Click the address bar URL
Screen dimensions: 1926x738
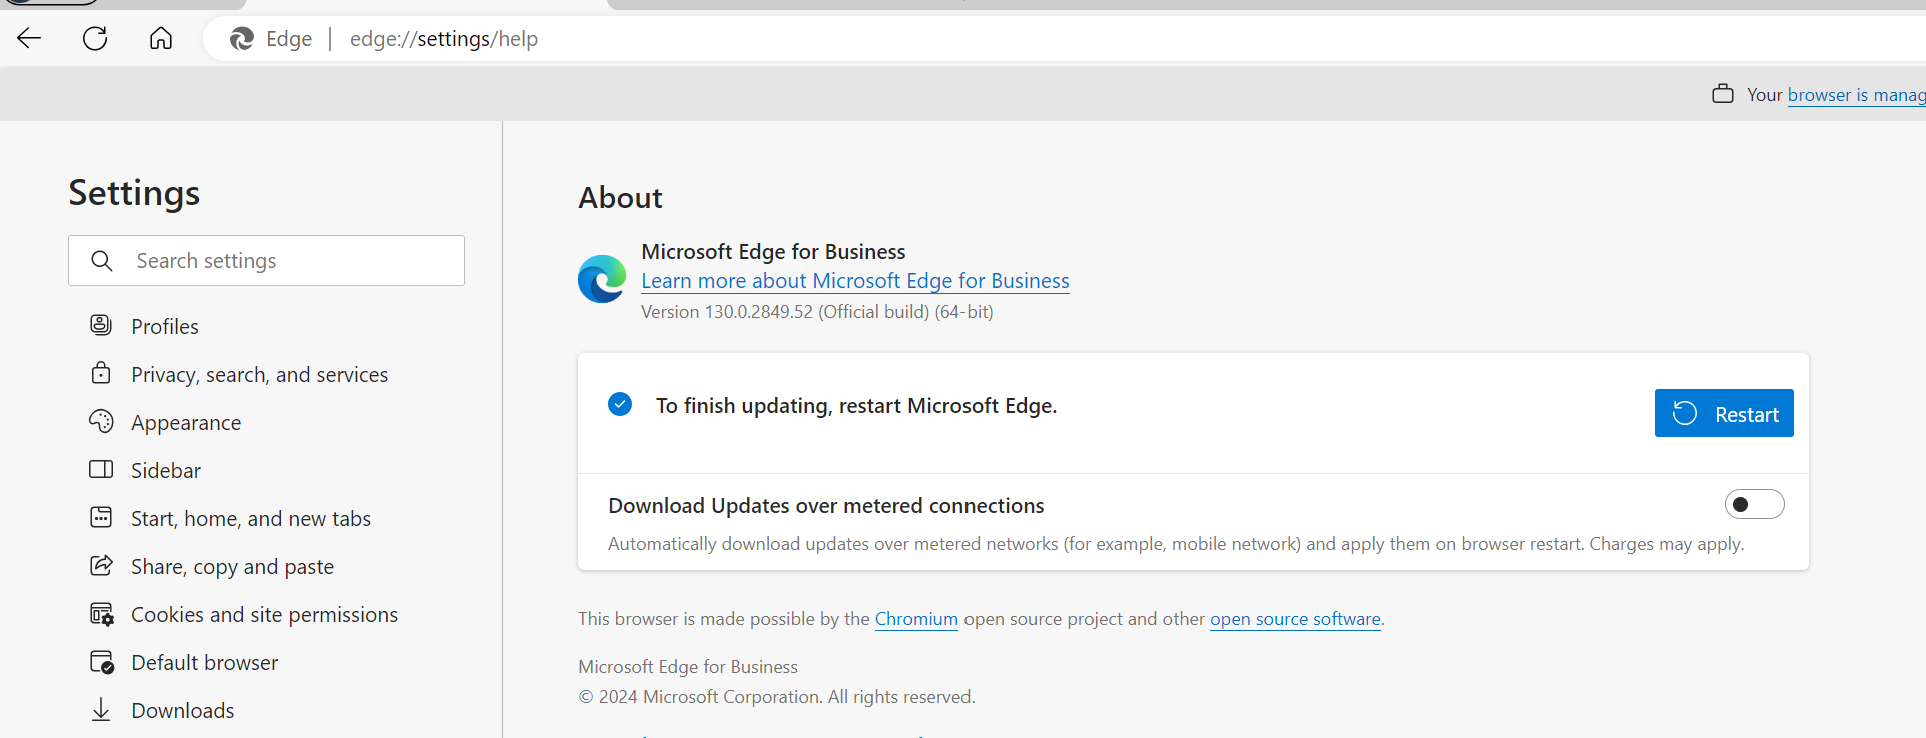pyautogui.click(x=444, y=39)
